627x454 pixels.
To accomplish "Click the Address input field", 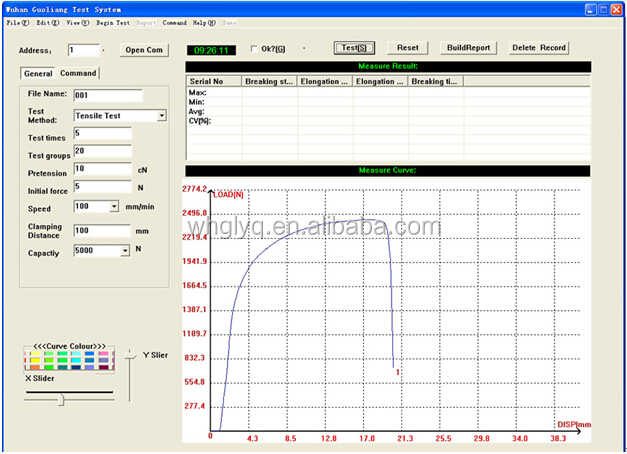I will point(84,50).
